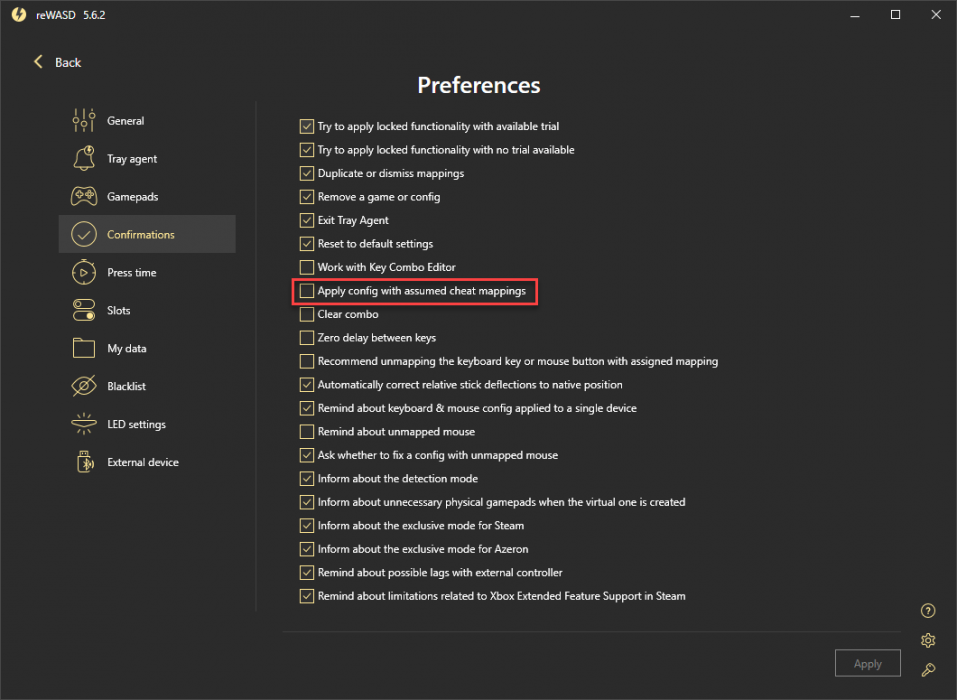Viewport: 957px width, 700px height.
Task: Uncheck Exit Tray Agent confirmation
Action: (306, 220)
